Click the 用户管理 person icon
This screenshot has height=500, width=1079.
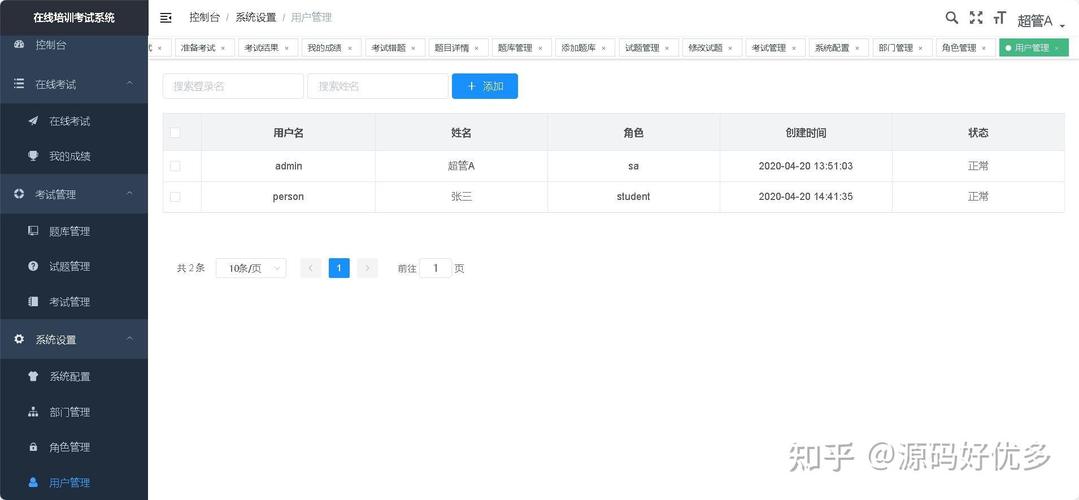click(33, 482)
